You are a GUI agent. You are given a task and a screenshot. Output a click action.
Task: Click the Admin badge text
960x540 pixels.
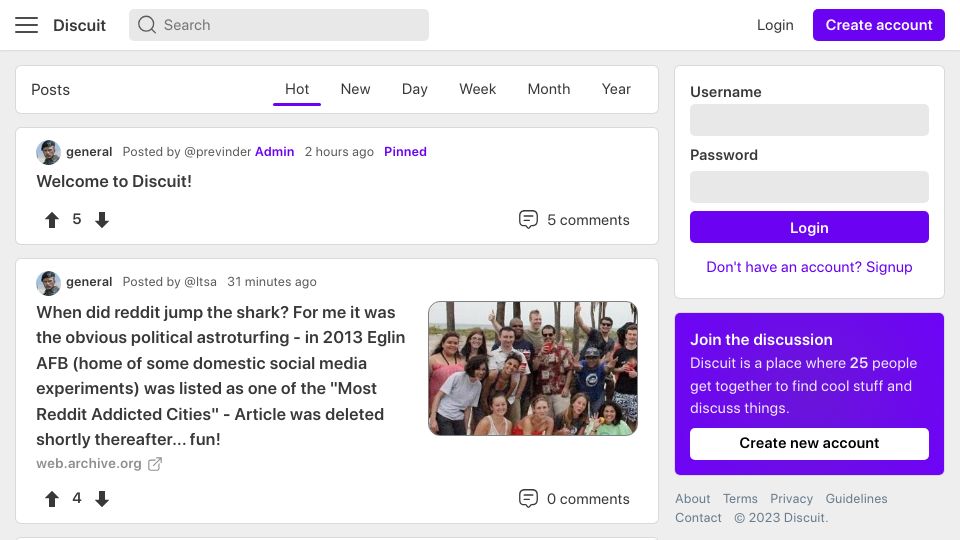274,152
